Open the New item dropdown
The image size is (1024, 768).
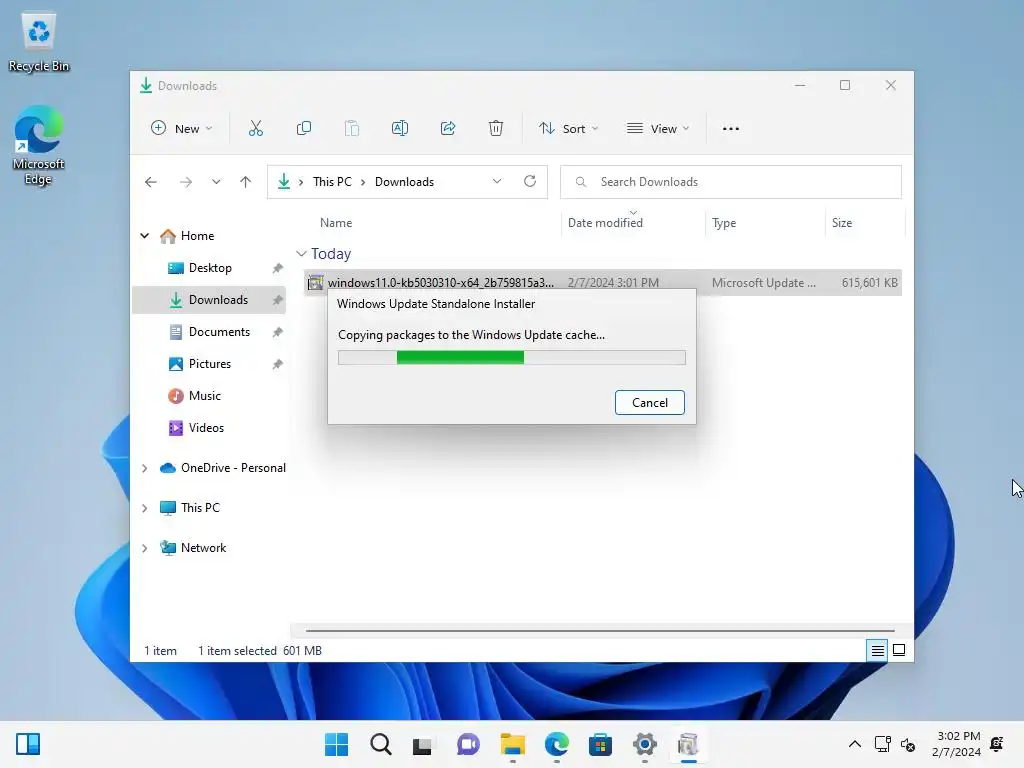coord(182,129)
